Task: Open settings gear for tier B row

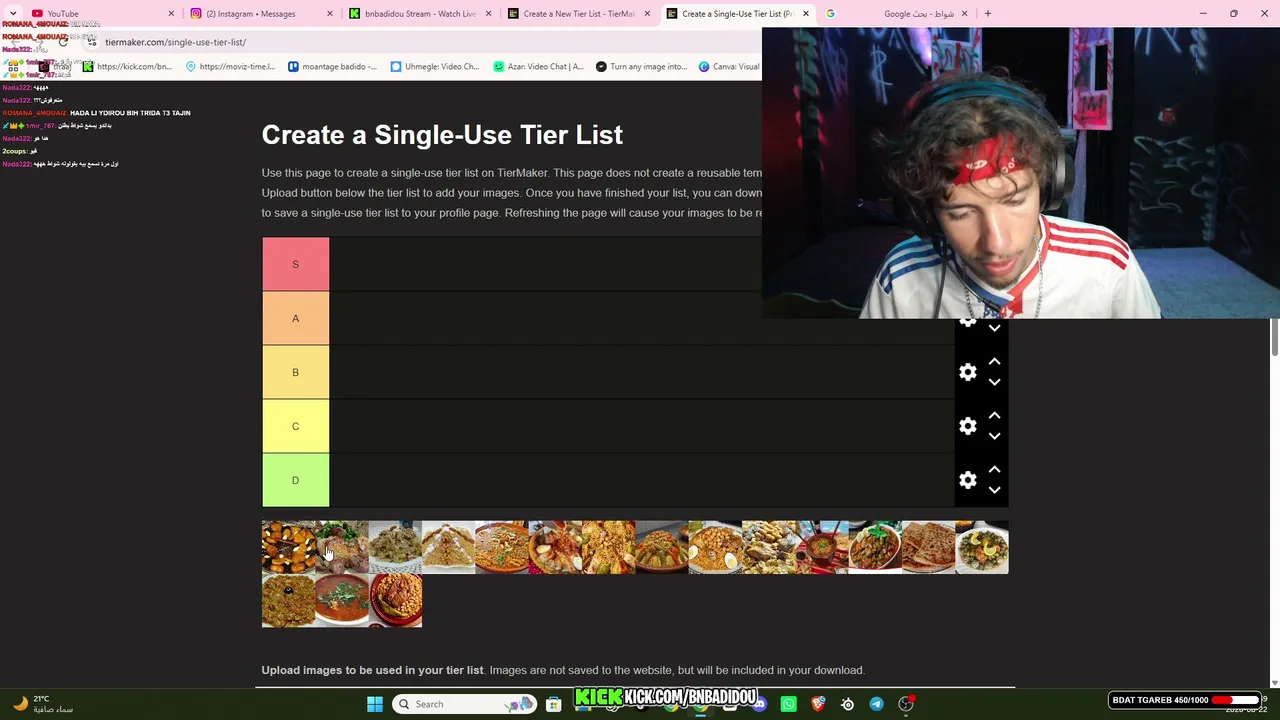Action: coord(968,372)
